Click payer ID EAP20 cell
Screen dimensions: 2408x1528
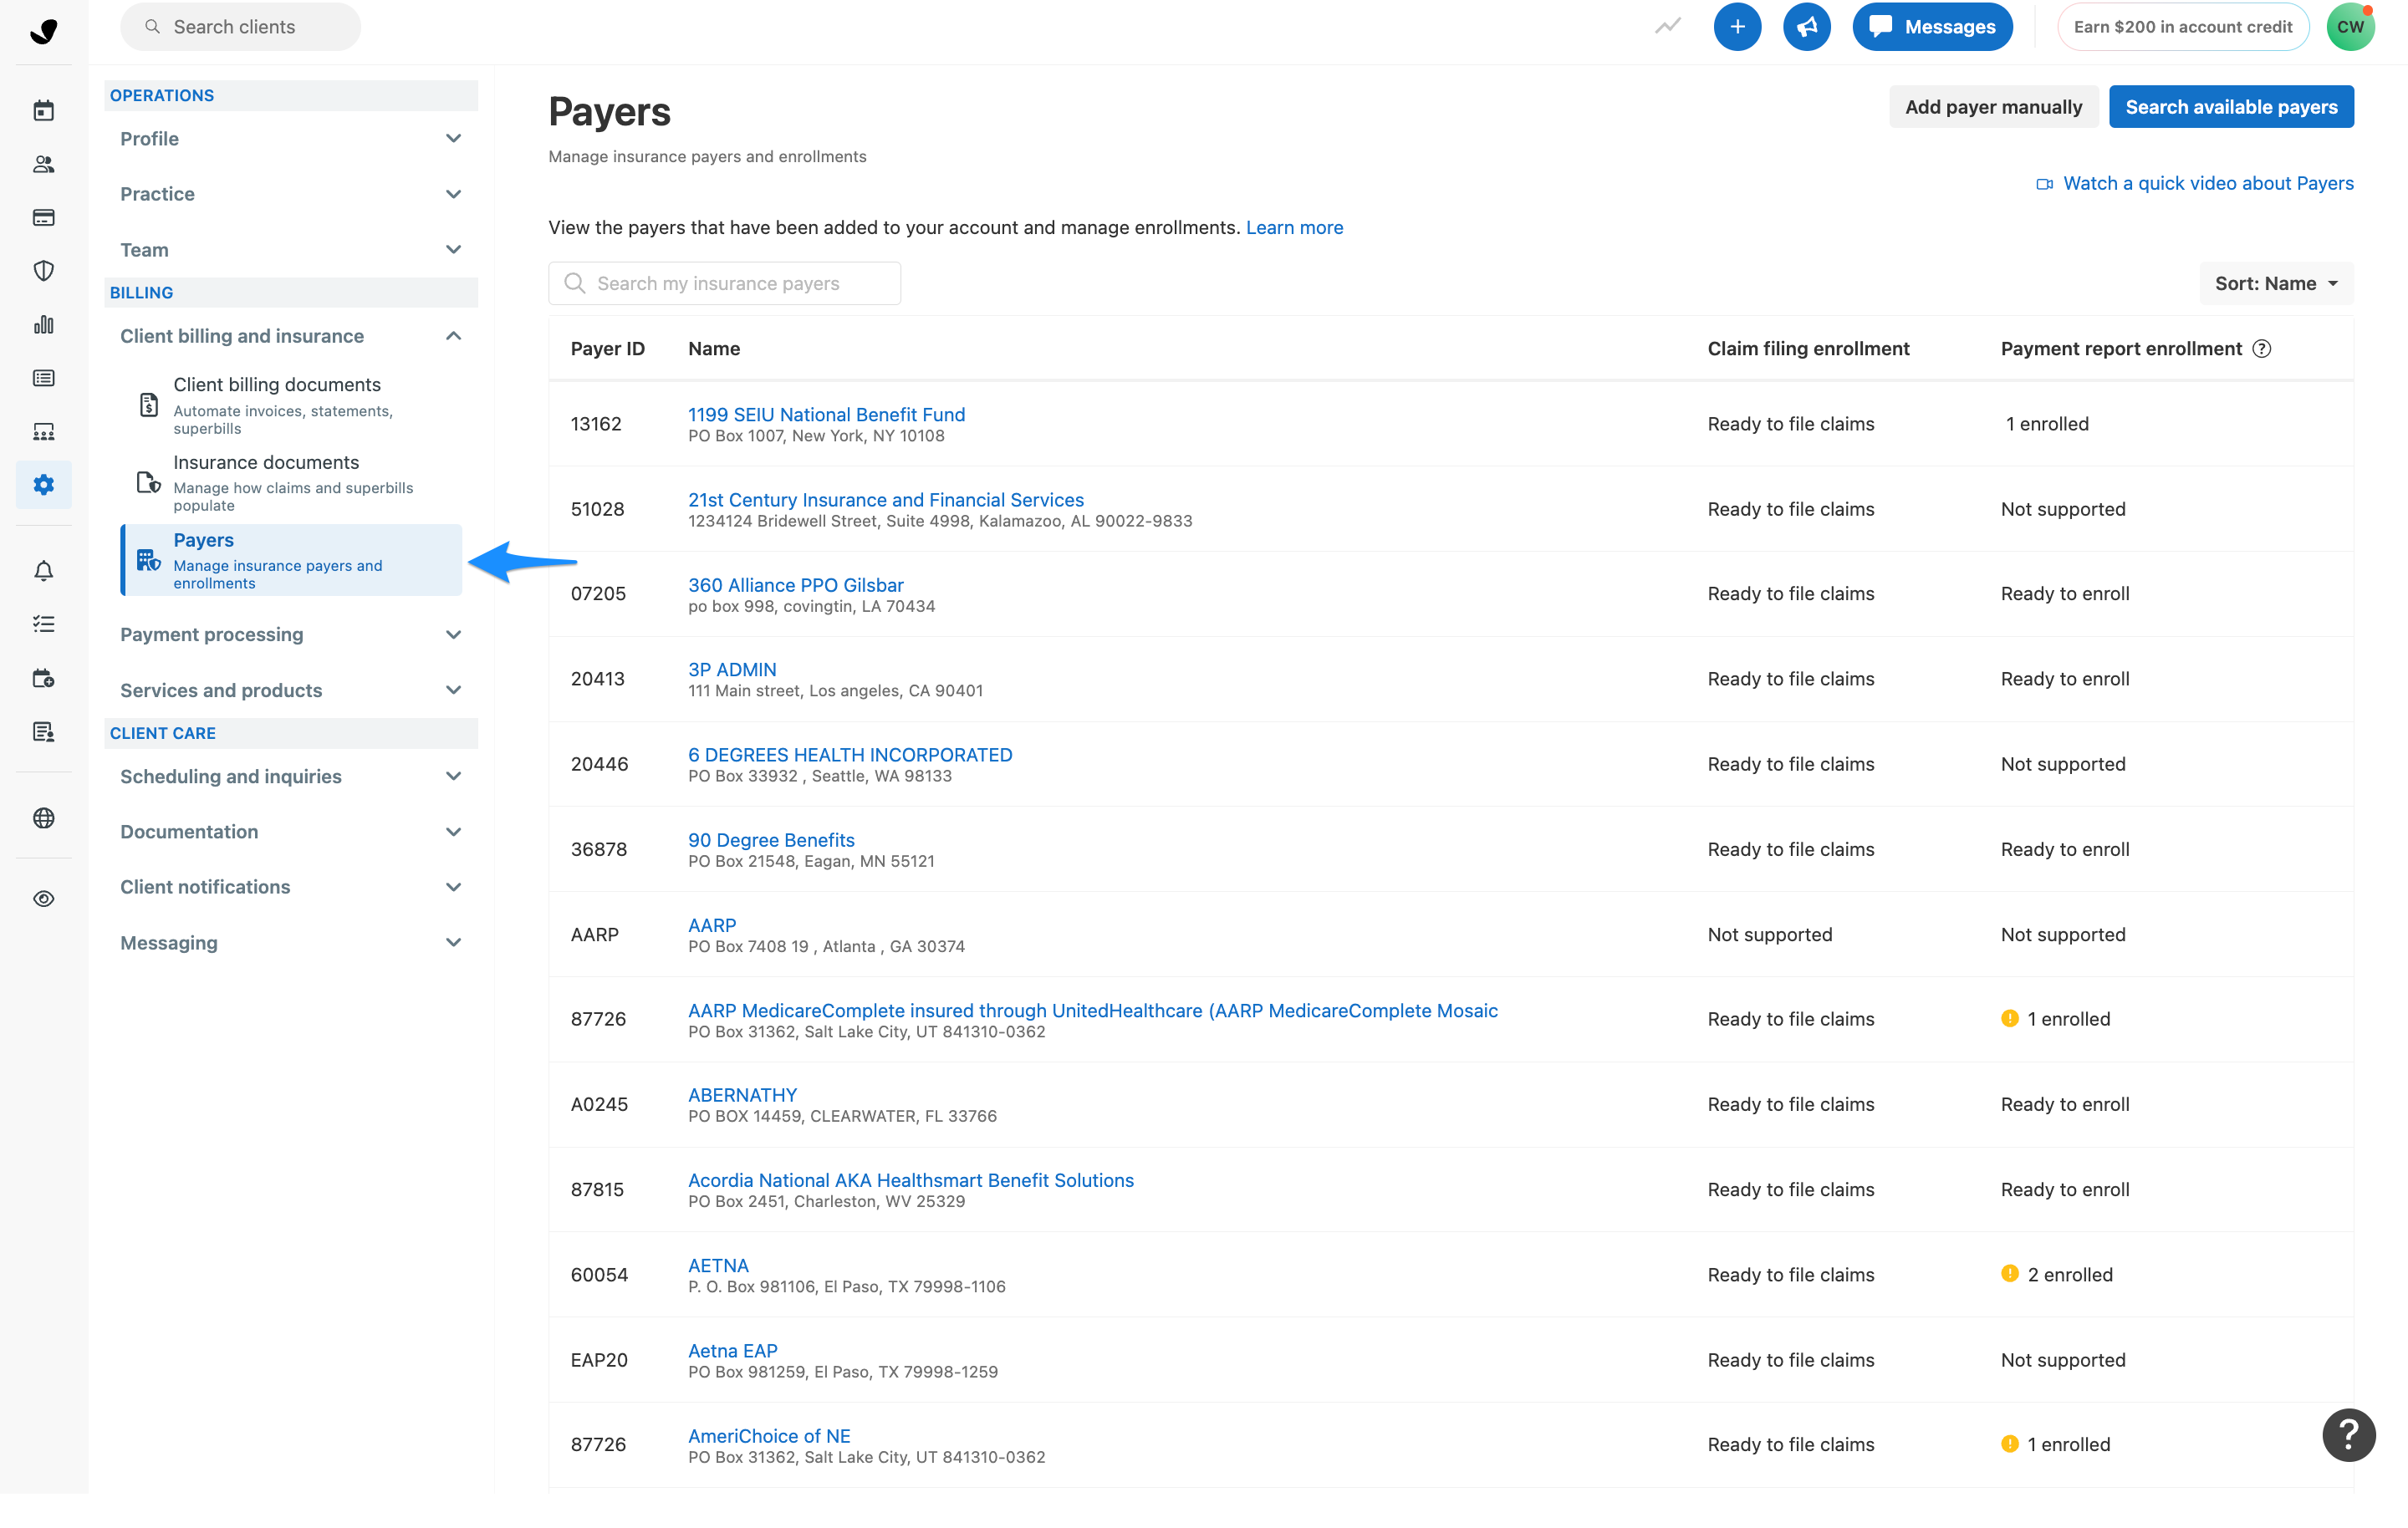(599, 1360)
